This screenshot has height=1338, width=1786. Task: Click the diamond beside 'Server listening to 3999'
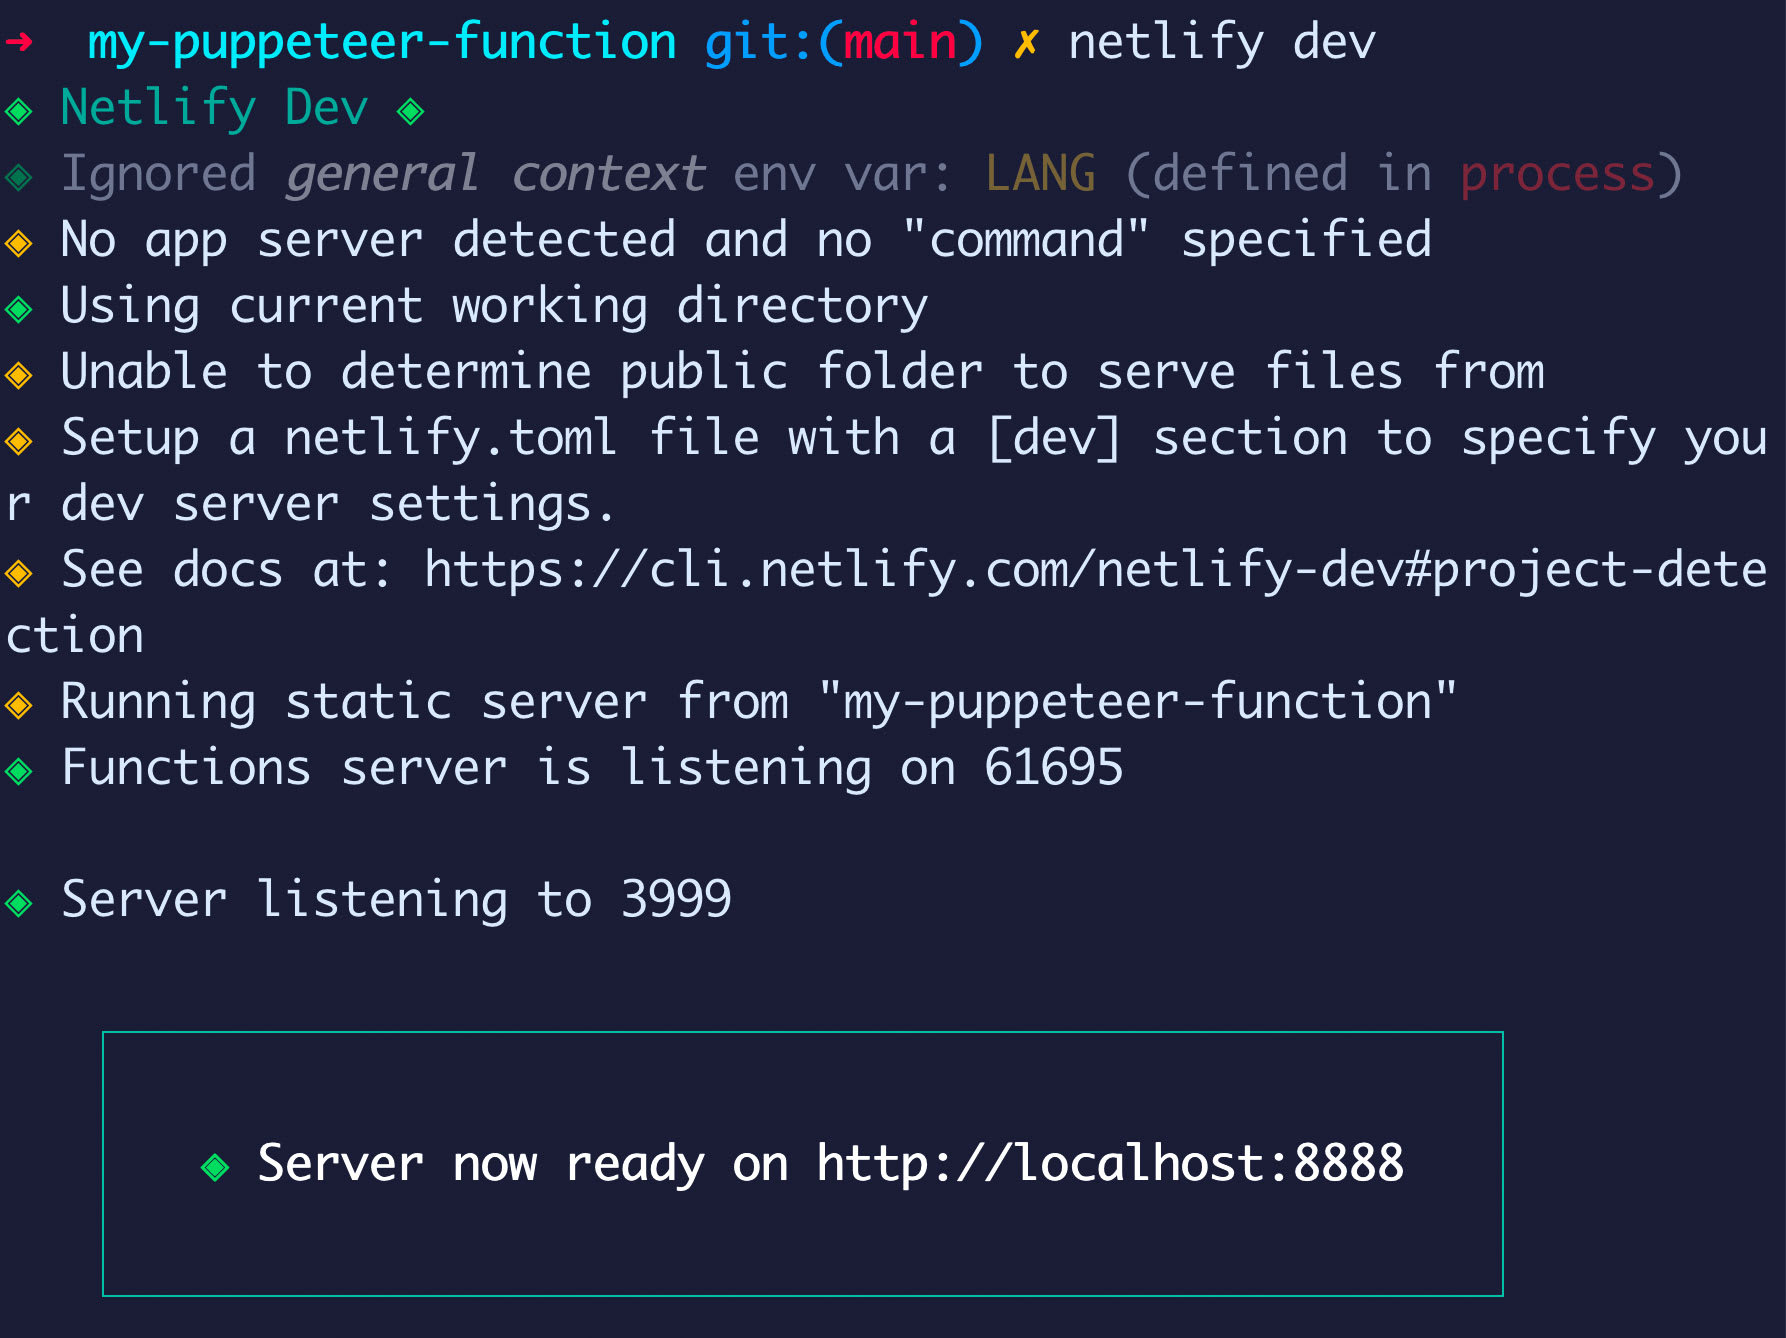(x=19, y=902)
